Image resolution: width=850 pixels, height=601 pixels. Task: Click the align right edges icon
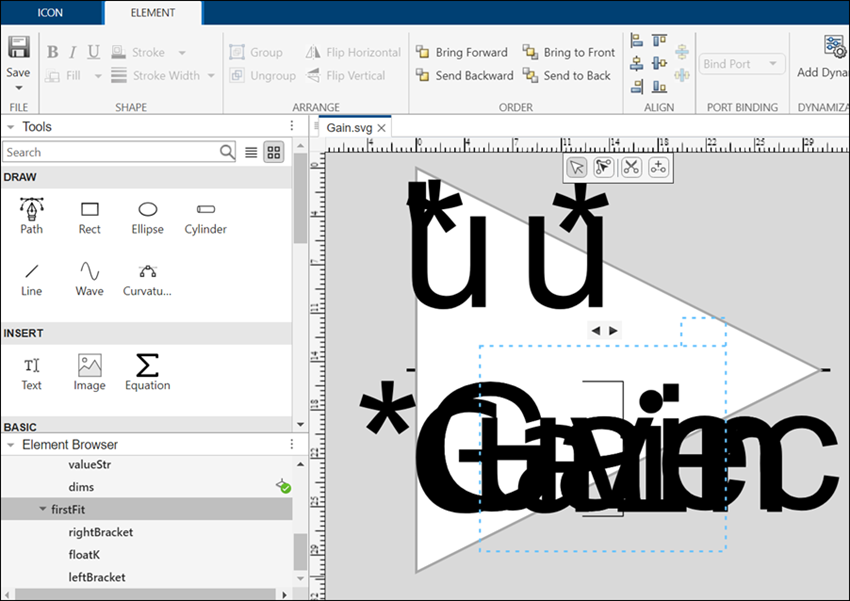point(636,86)
